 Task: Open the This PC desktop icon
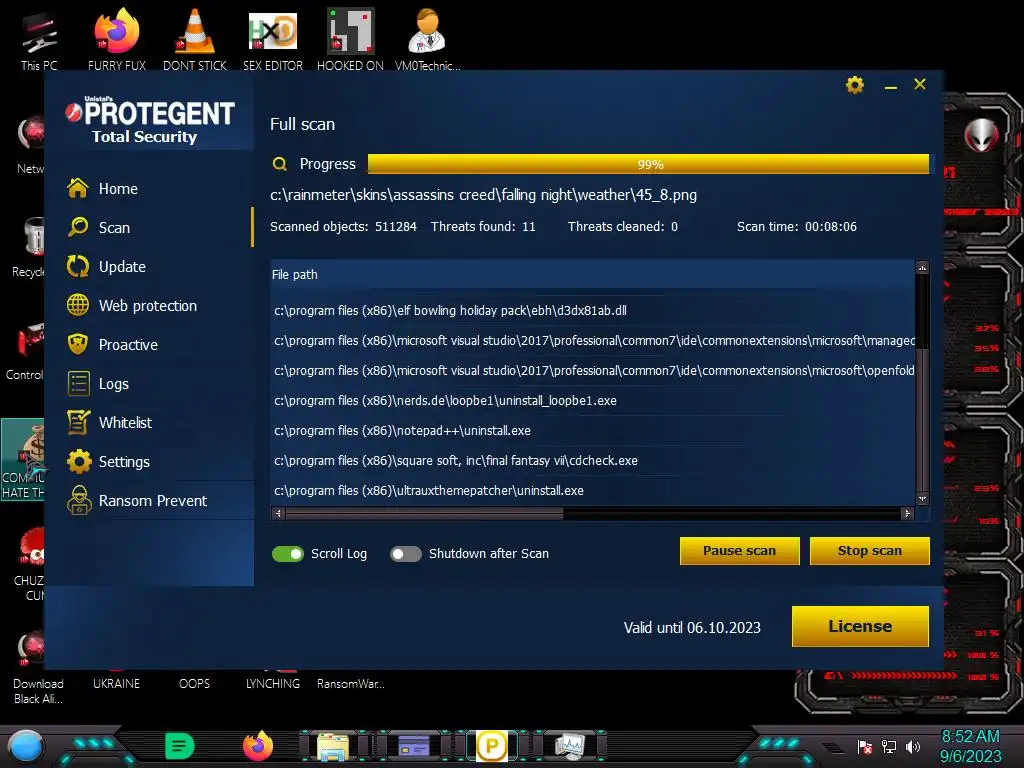point(39,39)
